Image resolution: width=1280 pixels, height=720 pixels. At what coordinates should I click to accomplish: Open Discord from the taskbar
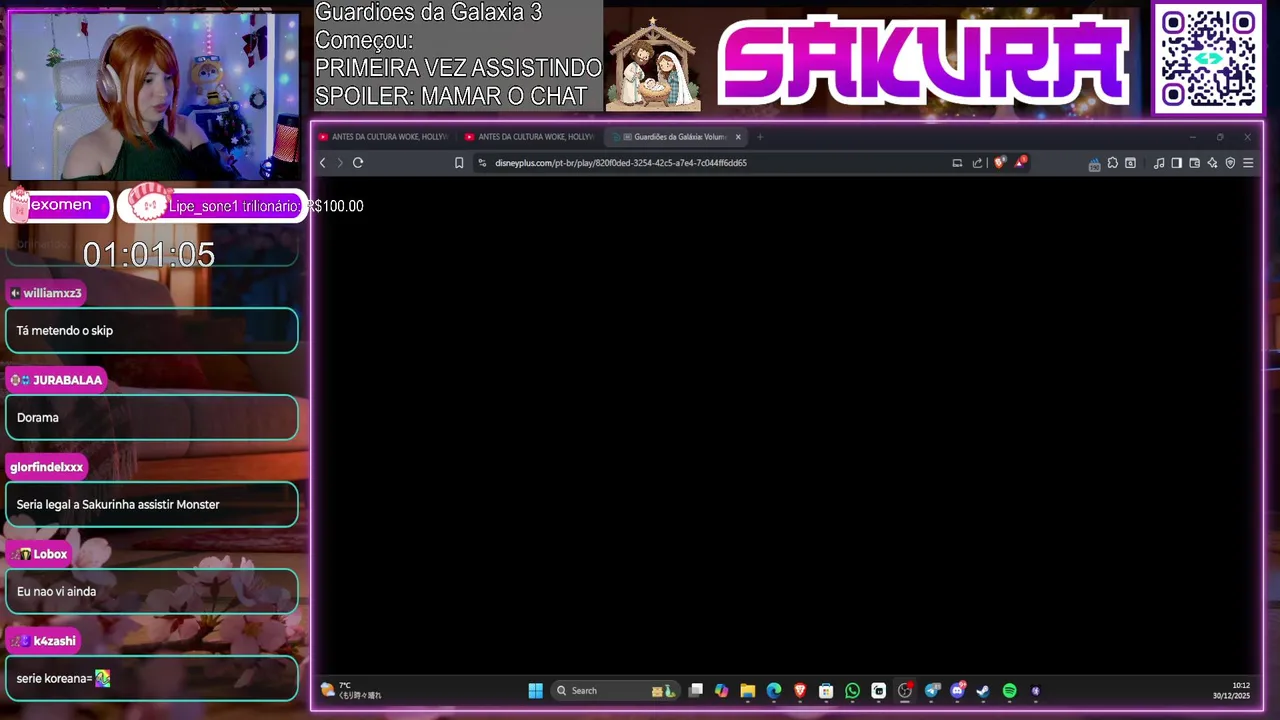(x=958, y=691)
